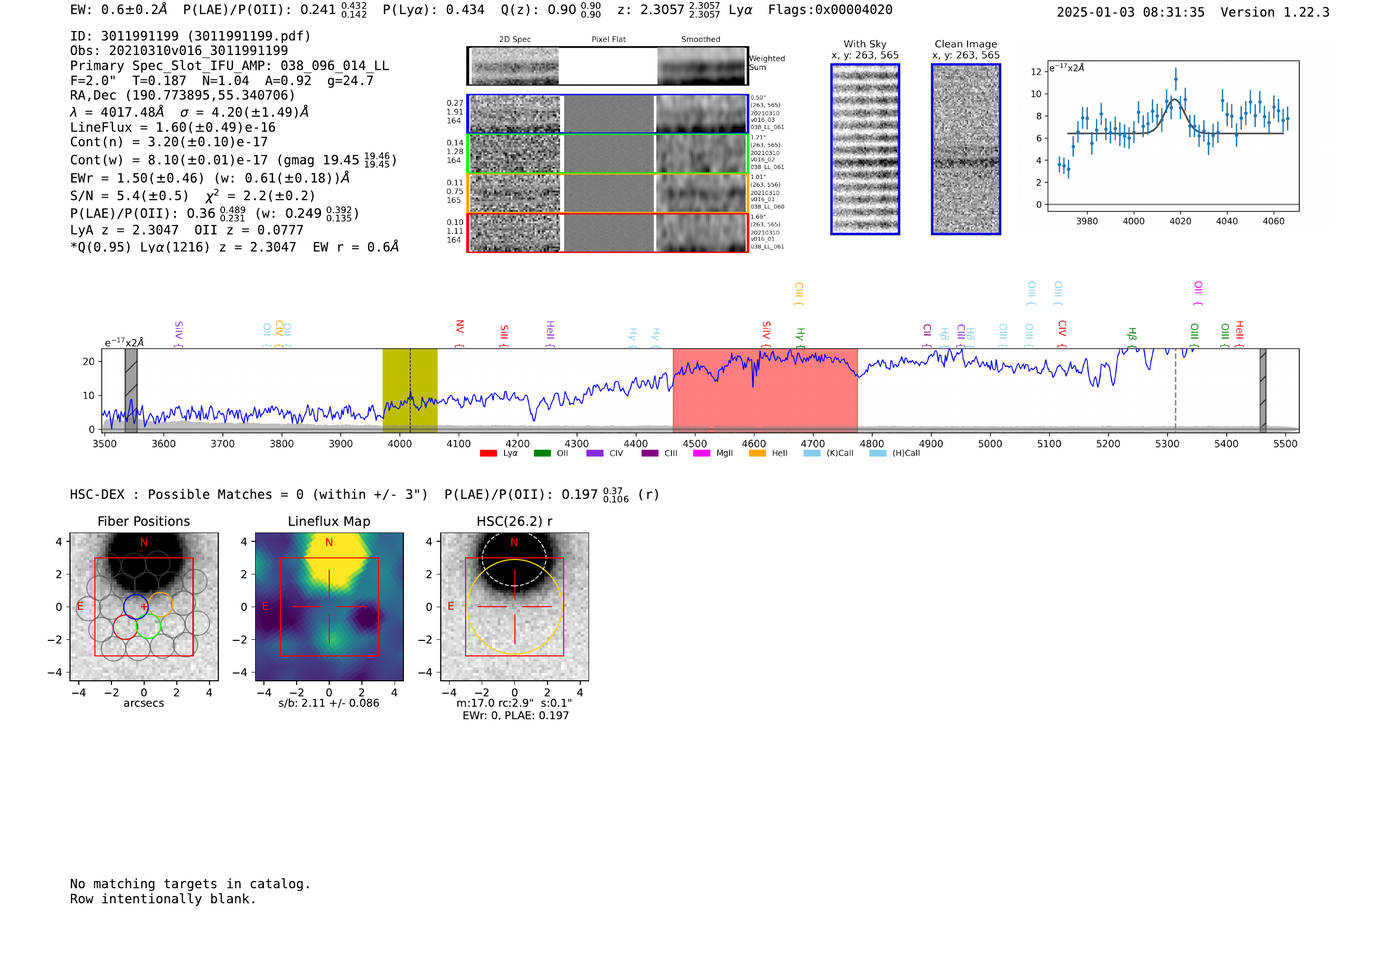Click the white dashed ellipse in HSC image
Viewport: 1400px width, 953px height.
[x=515, y=559]
